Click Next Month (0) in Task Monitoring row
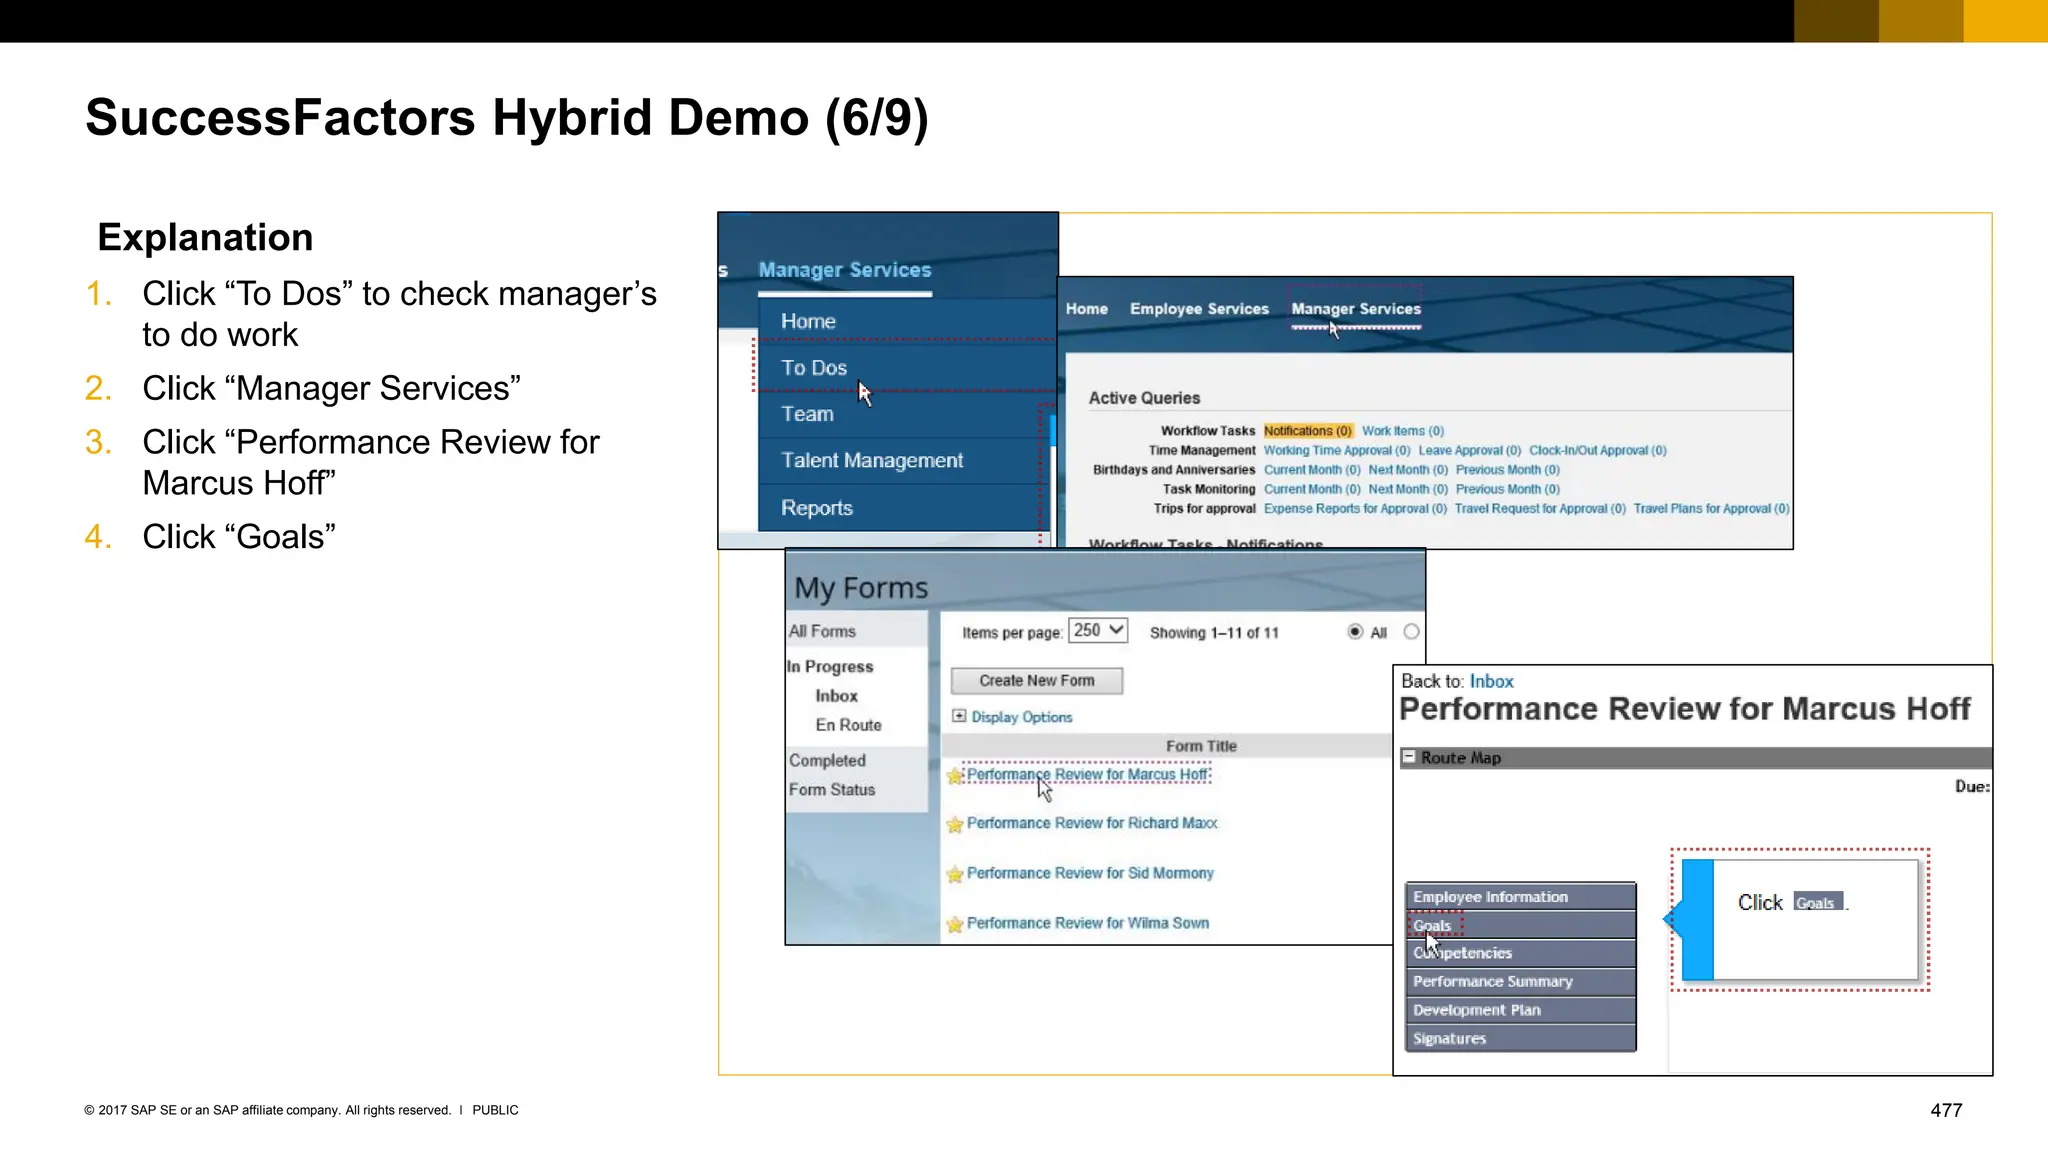2048x1152 pixels. tap(1408, 490)
